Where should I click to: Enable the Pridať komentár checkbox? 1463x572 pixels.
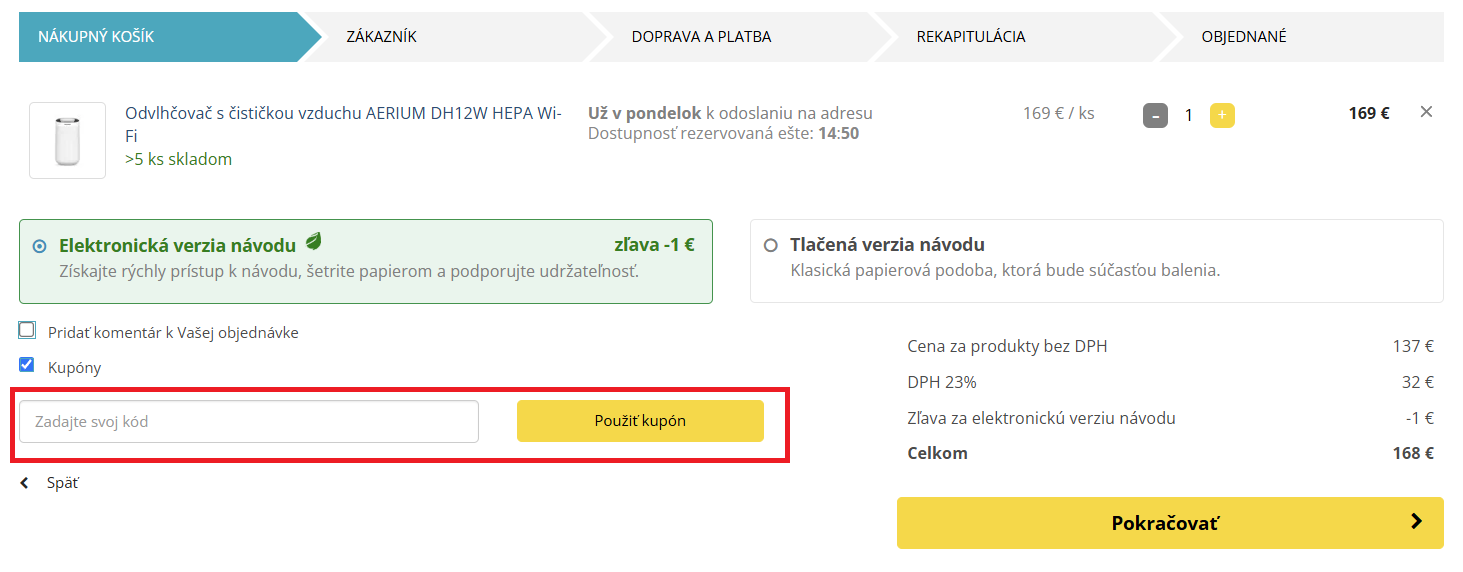tap(27, 331)
